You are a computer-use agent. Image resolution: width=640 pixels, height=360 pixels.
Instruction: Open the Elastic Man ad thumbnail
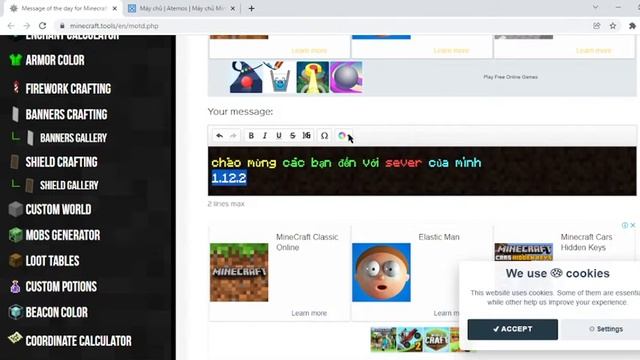tap(381, 272)
